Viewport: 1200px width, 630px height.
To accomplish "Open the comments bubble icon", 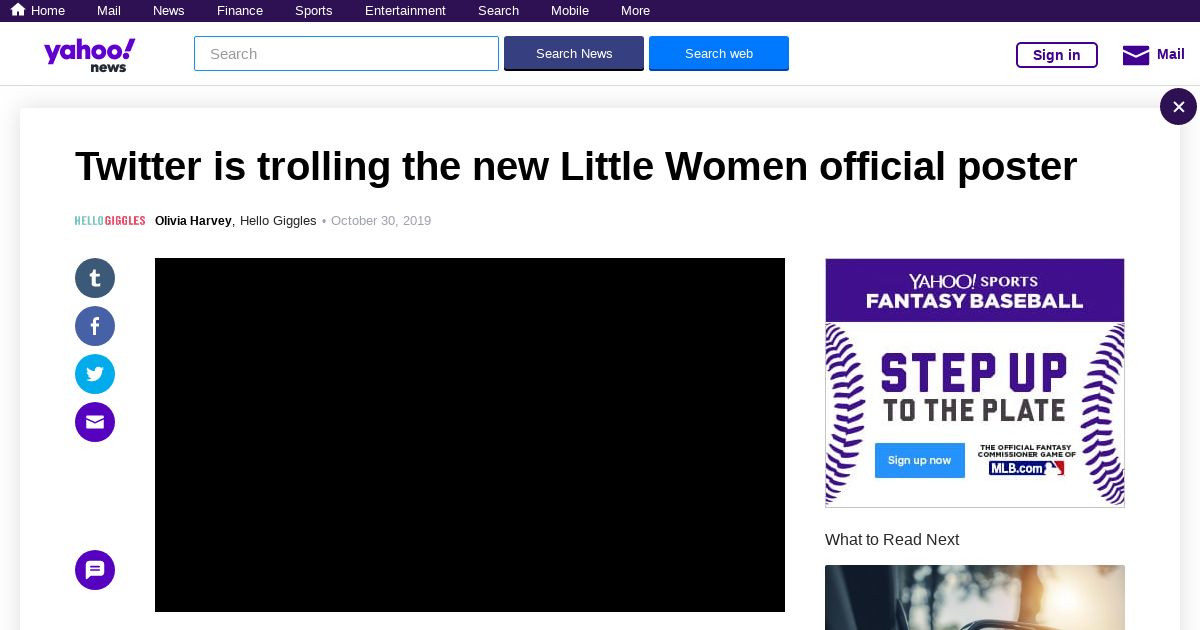I will [x=95, y=570].
